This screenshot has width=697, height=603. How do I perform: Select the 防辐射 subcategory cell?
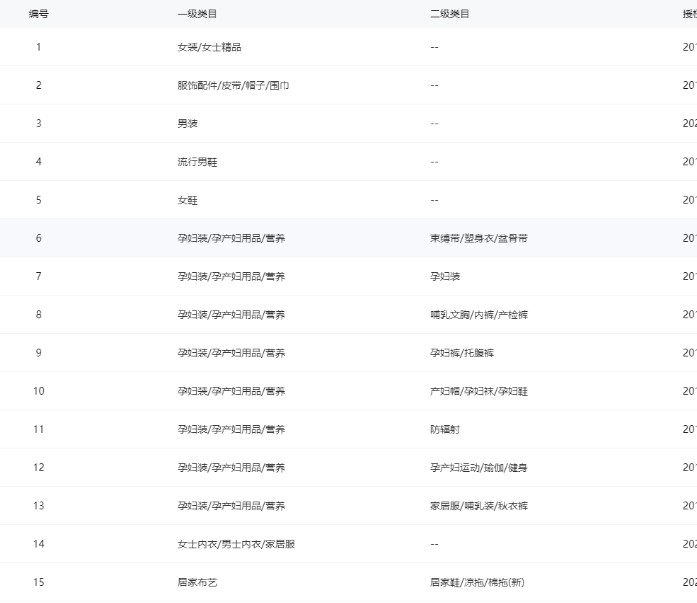tap(445, 429)
